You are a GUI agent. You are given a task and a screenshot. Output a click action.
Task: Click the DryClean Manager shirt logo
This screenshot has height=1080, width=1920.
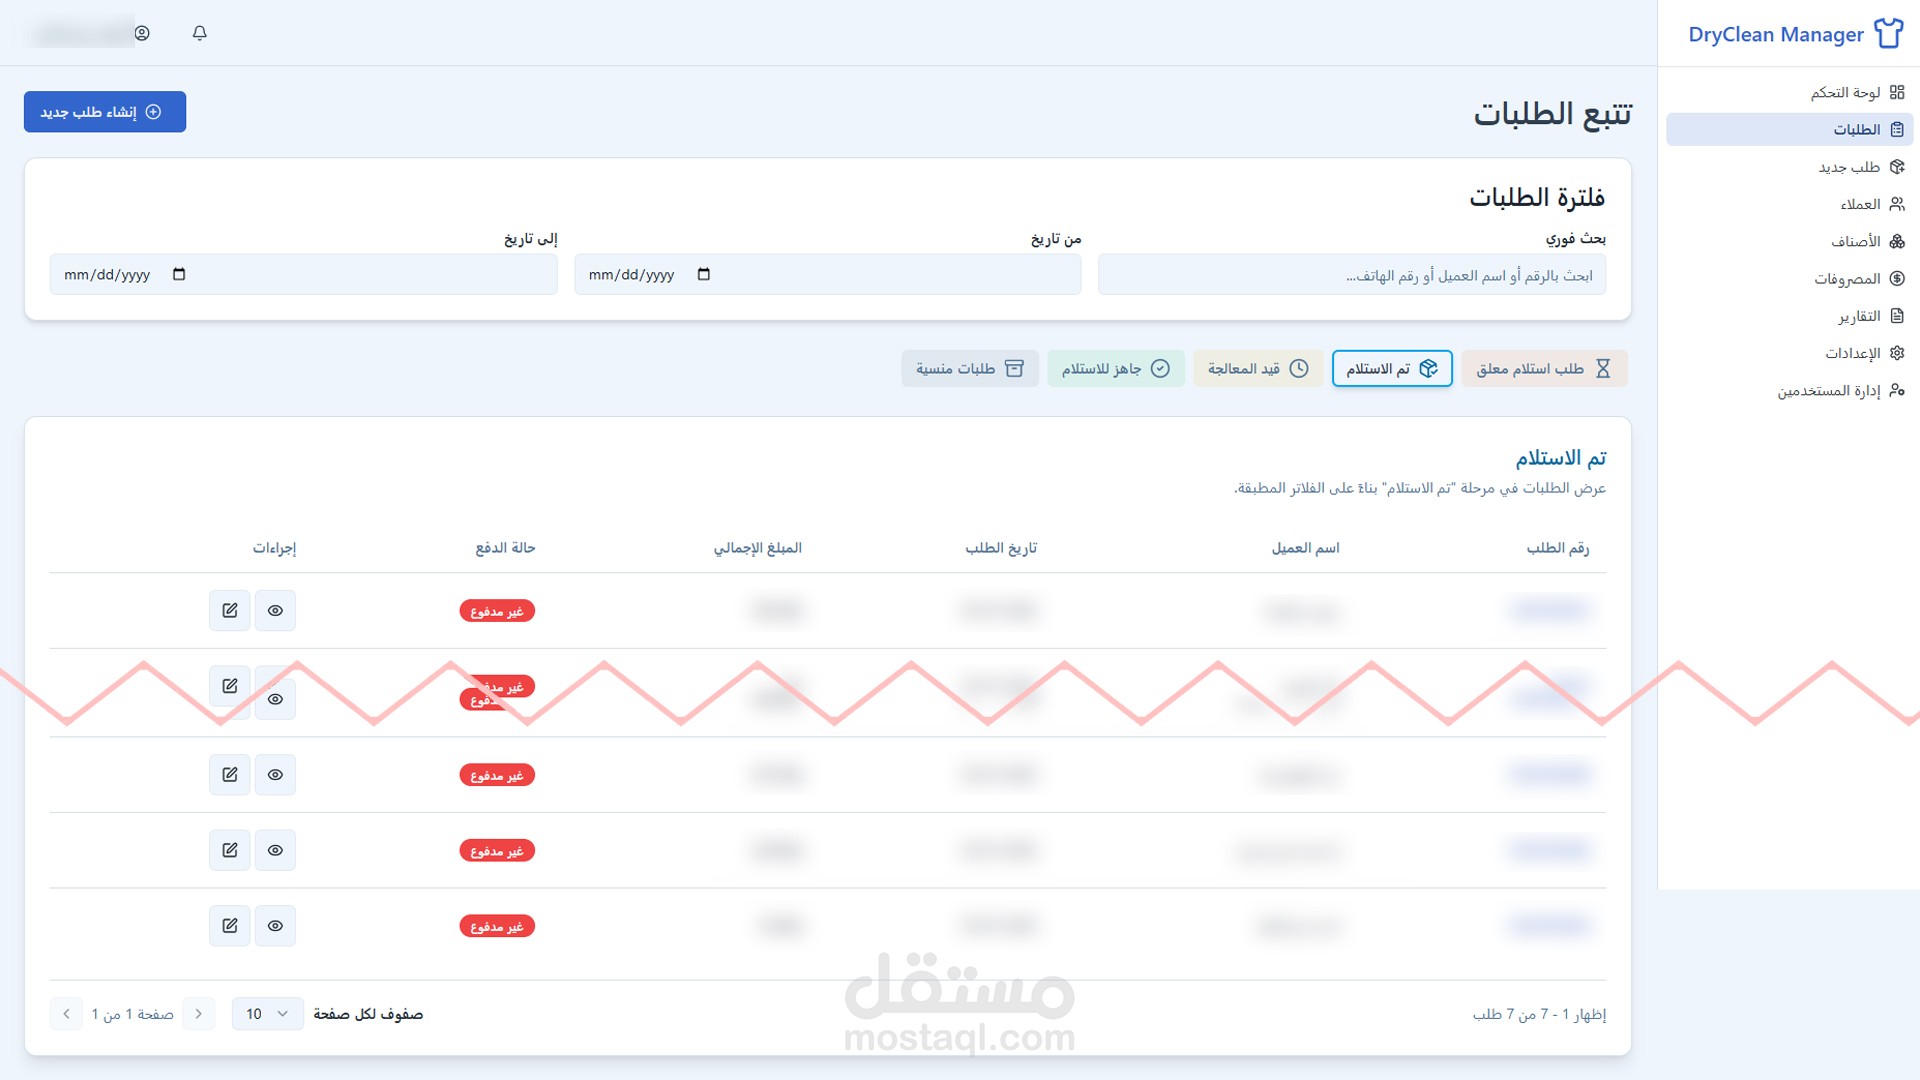1888,33
